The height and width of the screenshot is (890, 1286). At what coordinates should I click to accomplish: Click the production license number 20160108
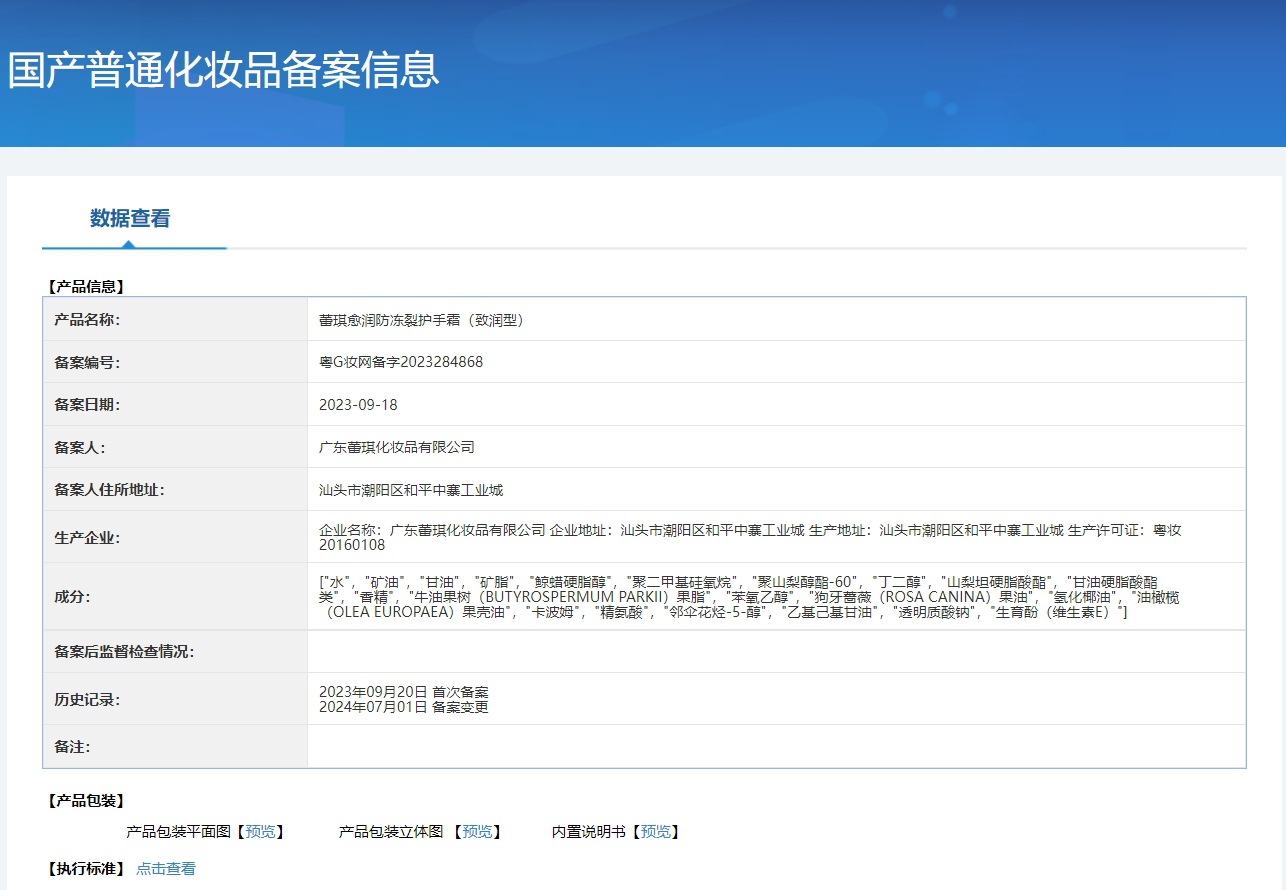click(352, 545)
